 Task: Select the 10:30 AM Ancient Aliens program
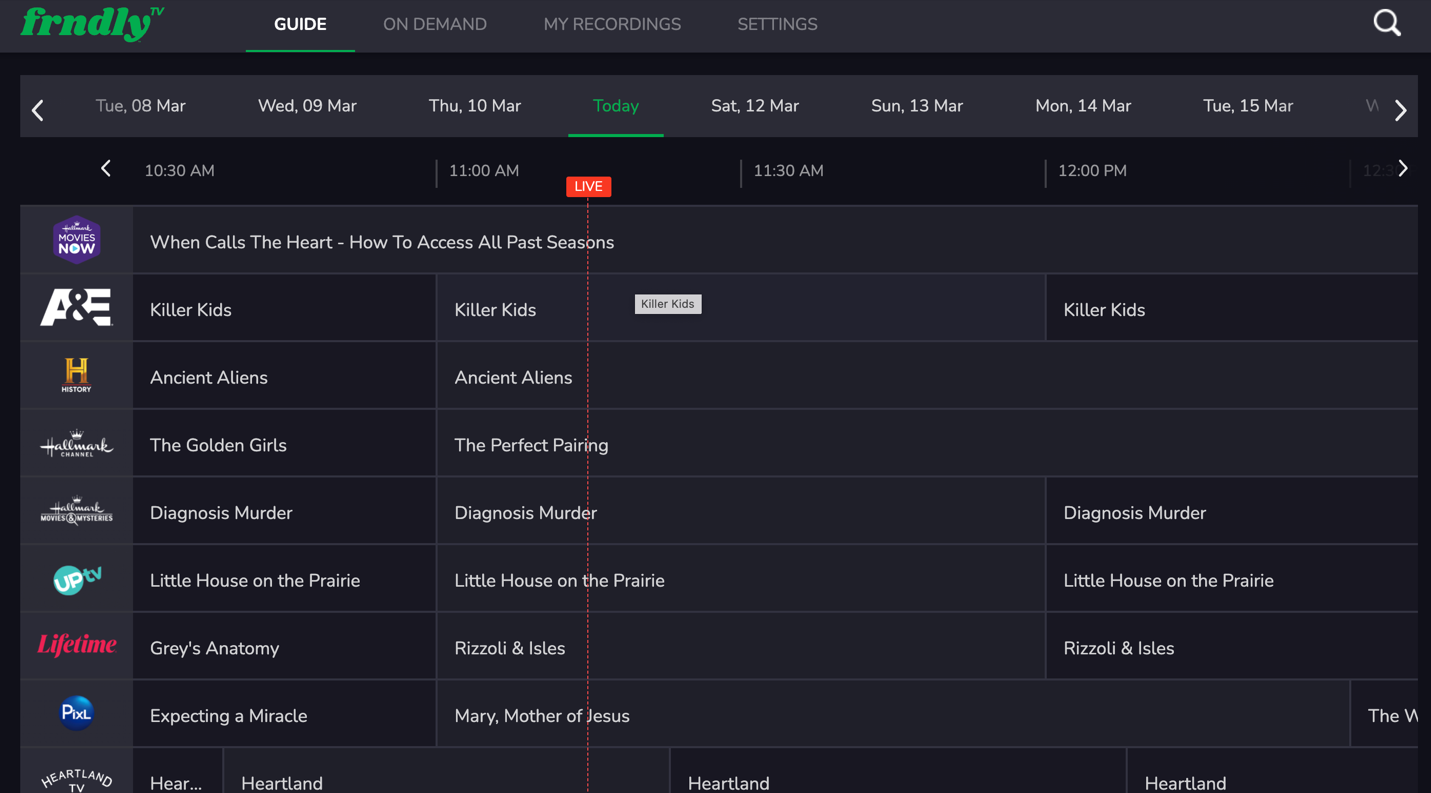(x=284, y=377)
